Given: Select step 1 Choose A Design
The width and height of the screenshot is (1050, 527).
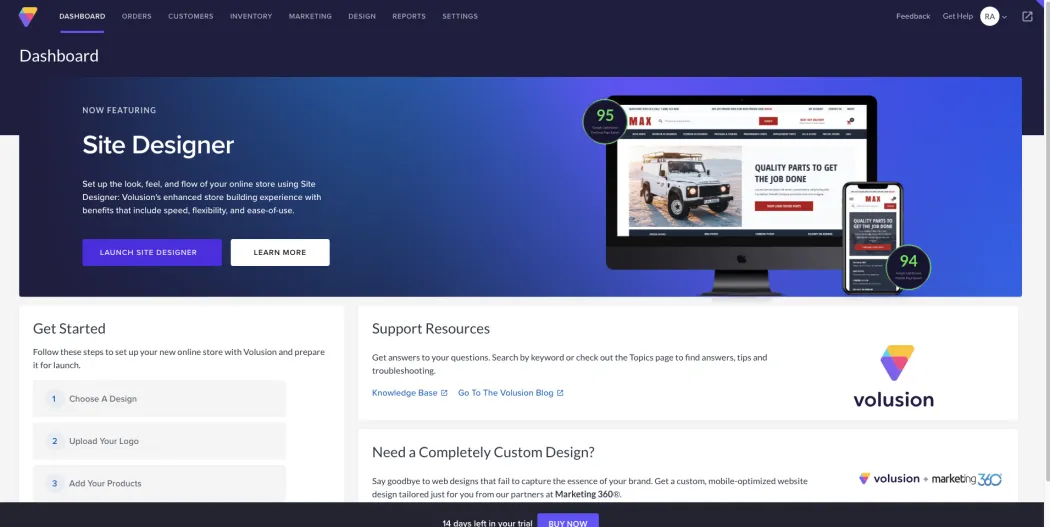Looking at the screenshot, I should (x=159, y=398).
